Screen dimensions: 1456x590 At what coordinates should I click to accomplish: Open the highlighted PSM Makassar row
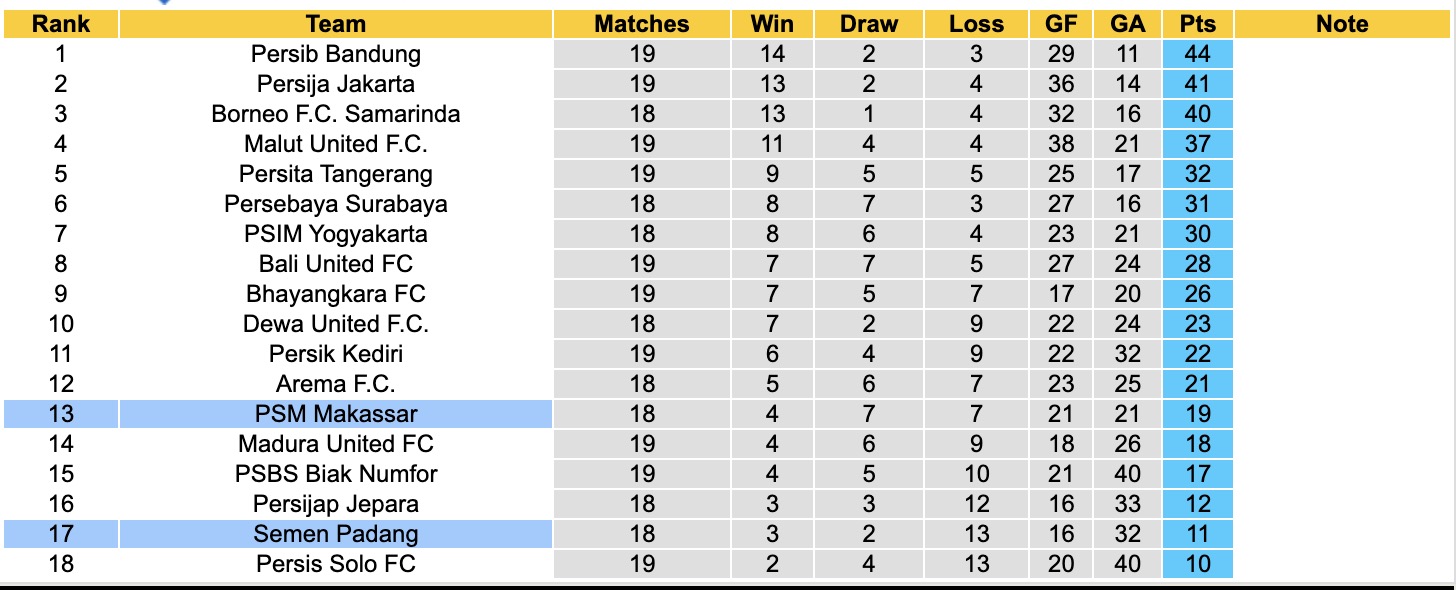[x=336, y=414]
